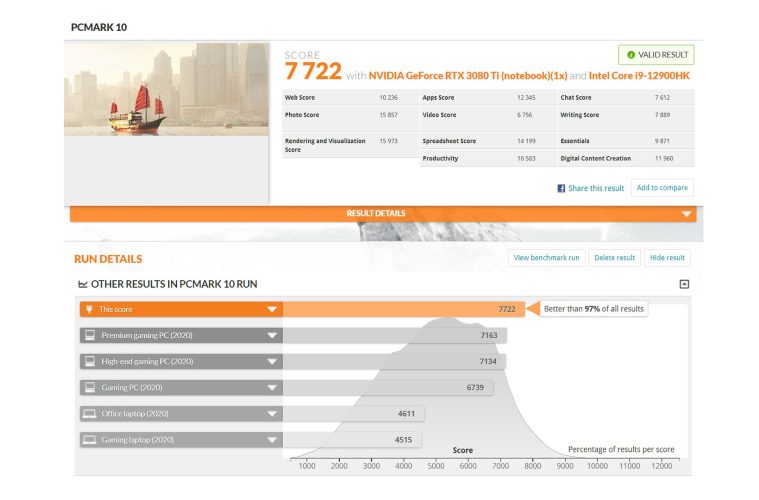
Task: Click the Hide result button
Action: click(667, 258)
